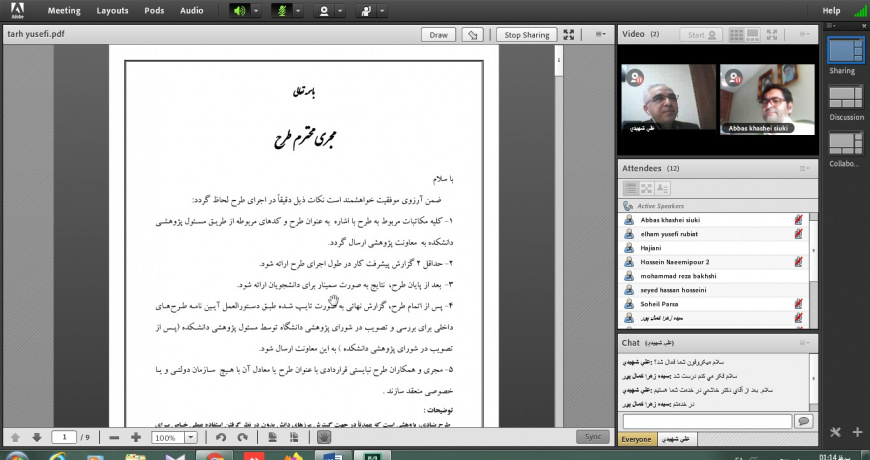
Task: Click the add new layout plus icon
Action: pyautogui.click(x=857, y=432)
